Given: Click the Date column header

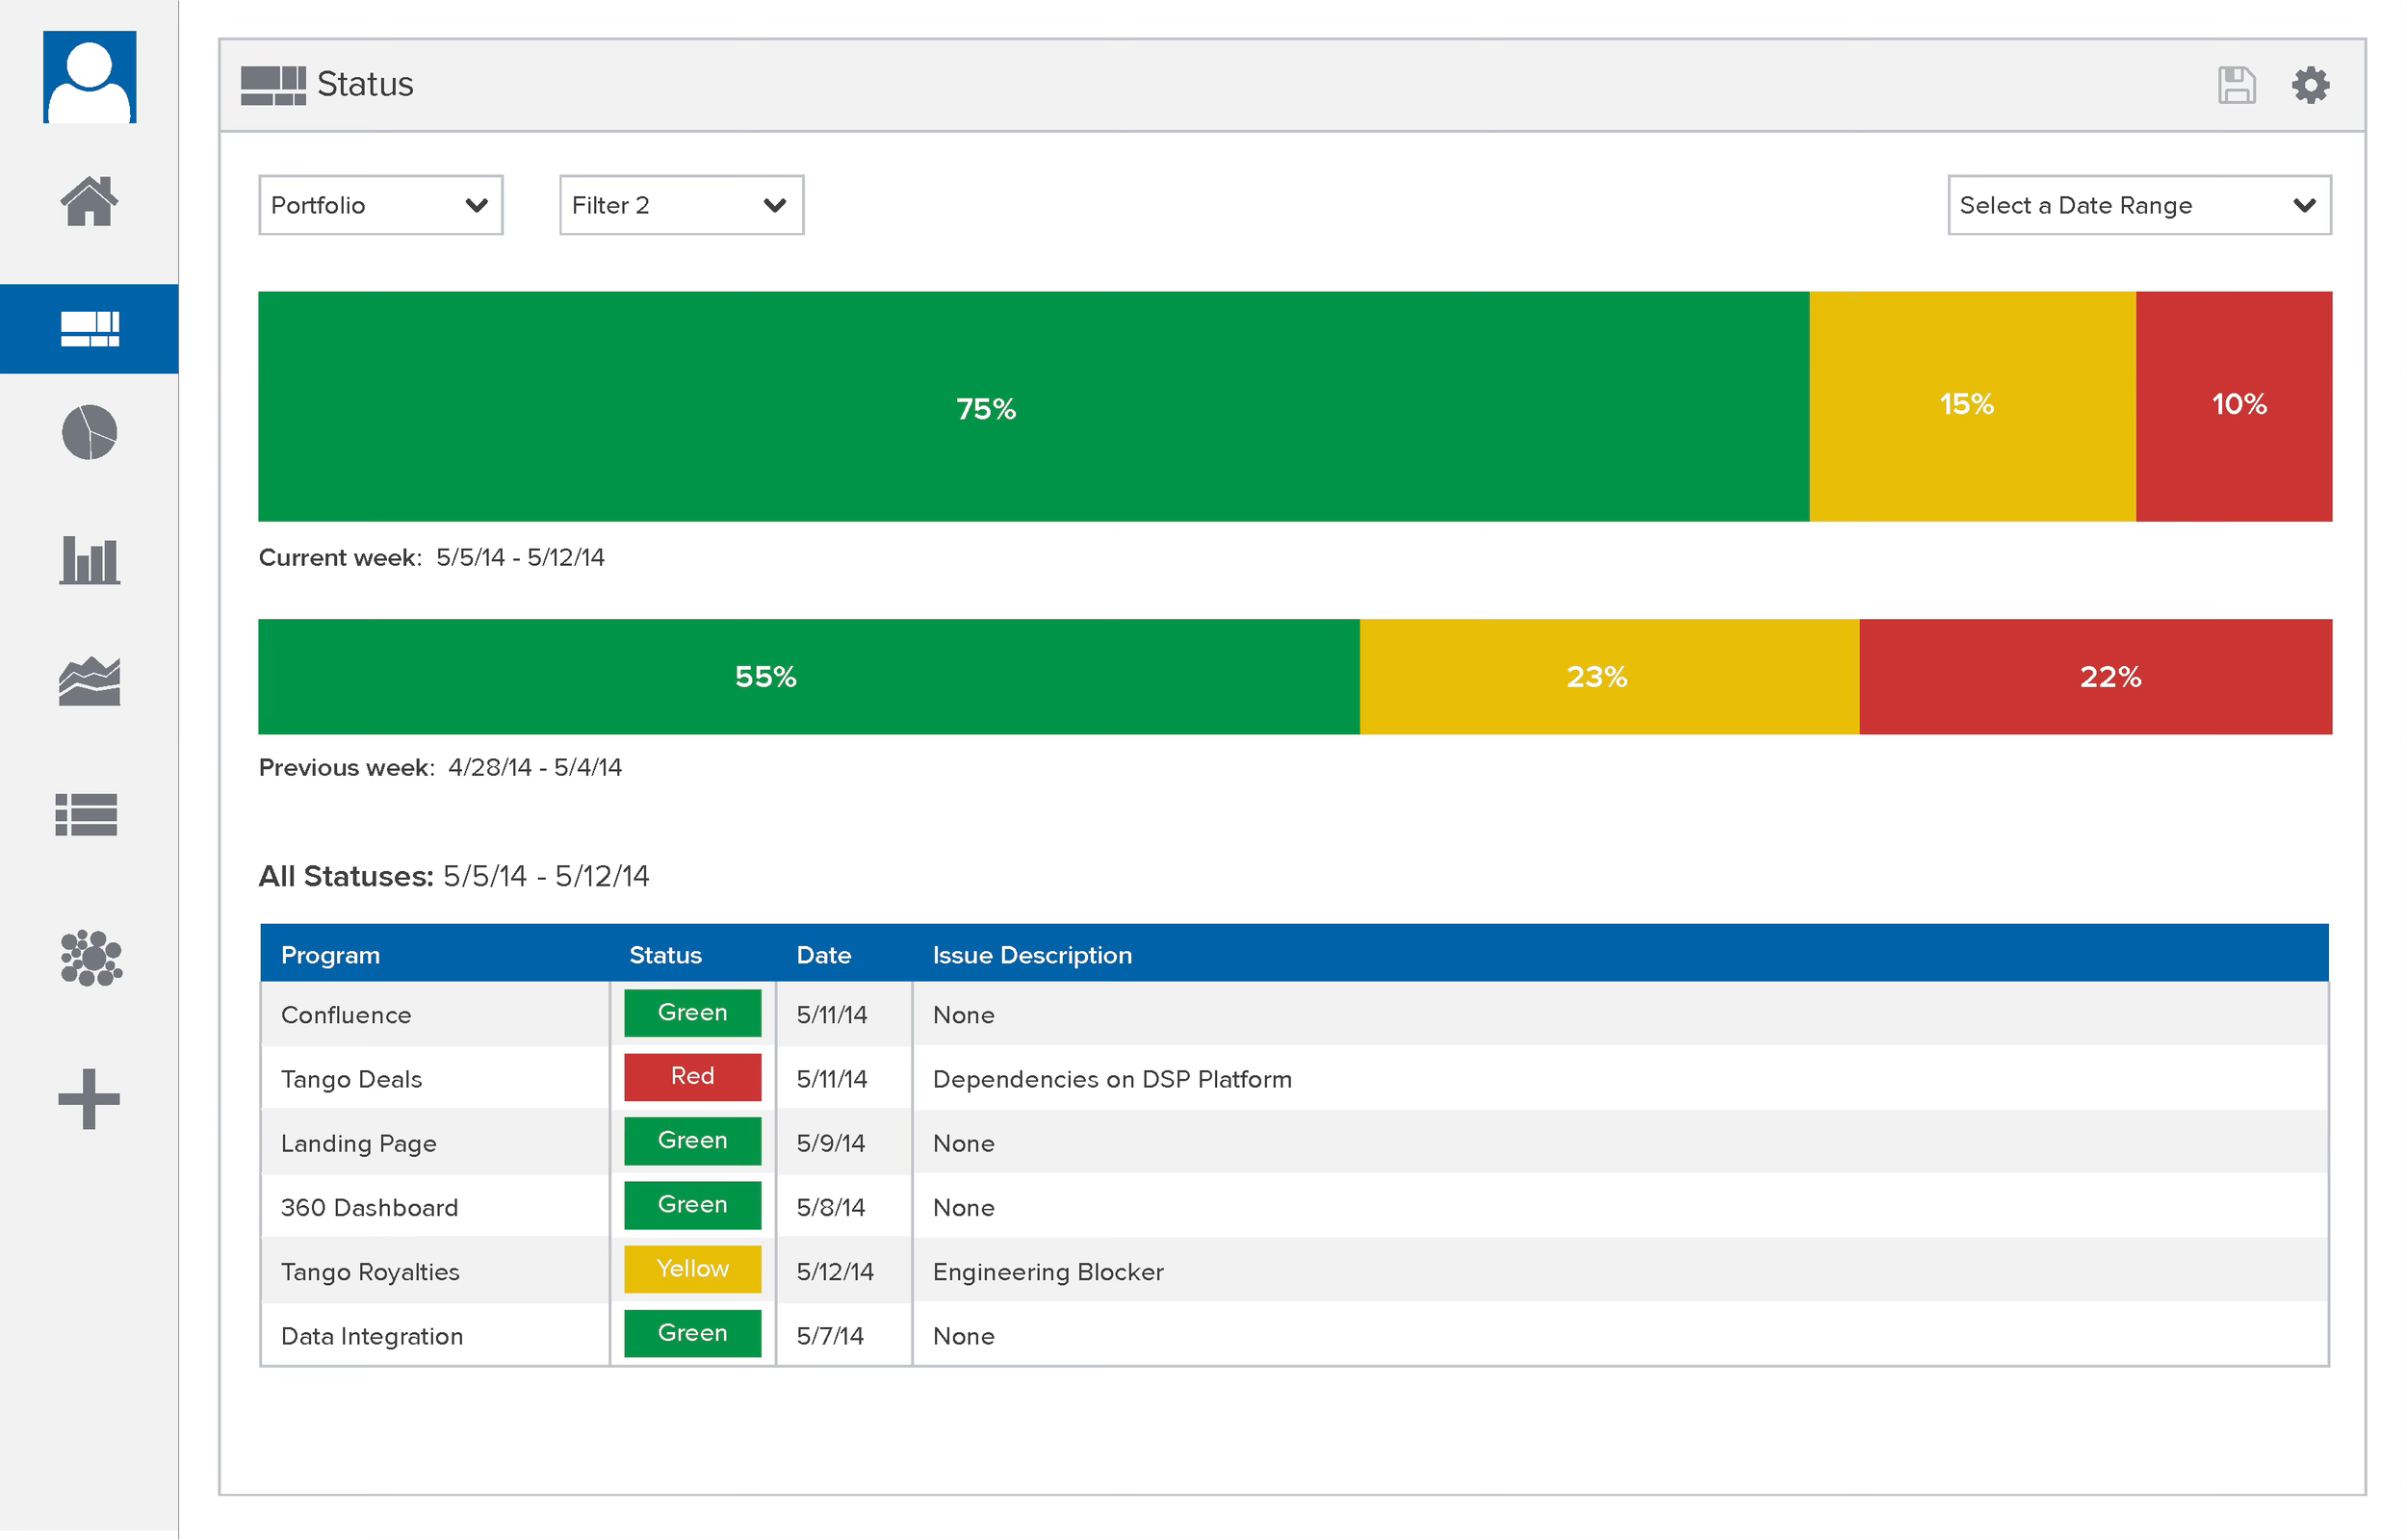Looking at the screenshot, I should (x=823, y=955).
